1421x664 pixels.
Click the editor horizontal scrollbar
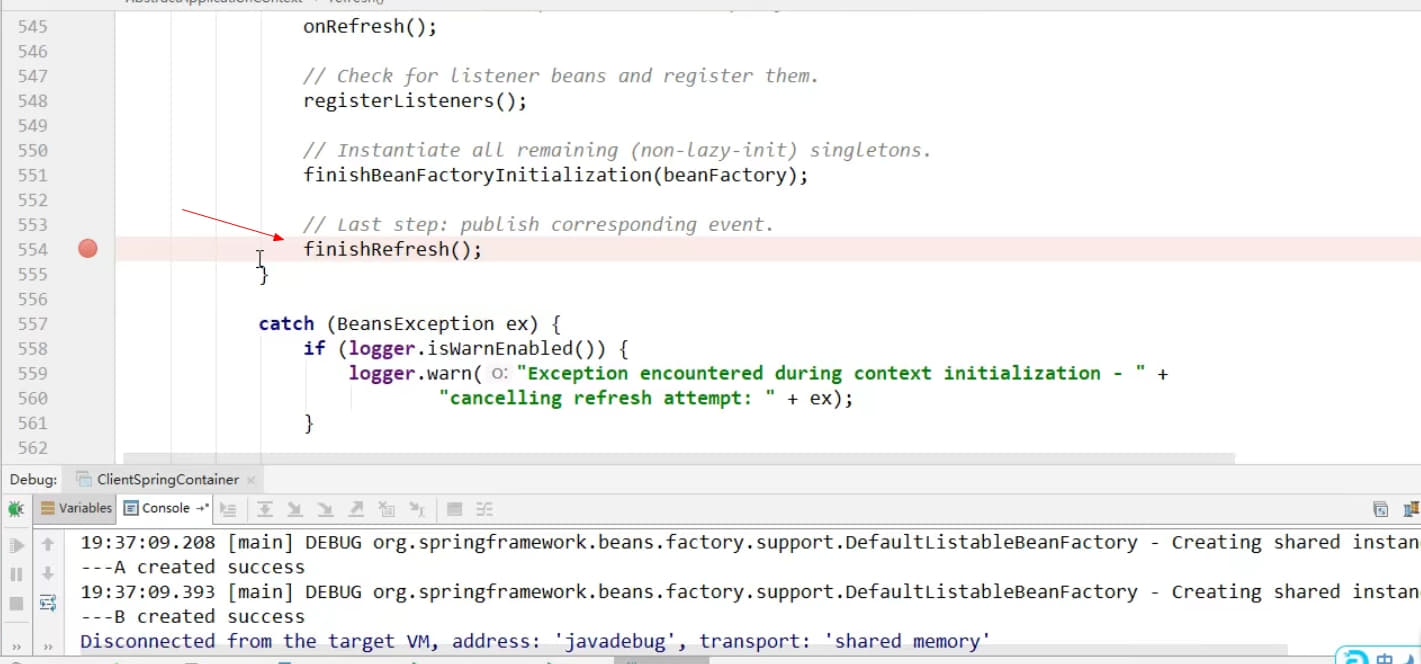click(678, 458)
